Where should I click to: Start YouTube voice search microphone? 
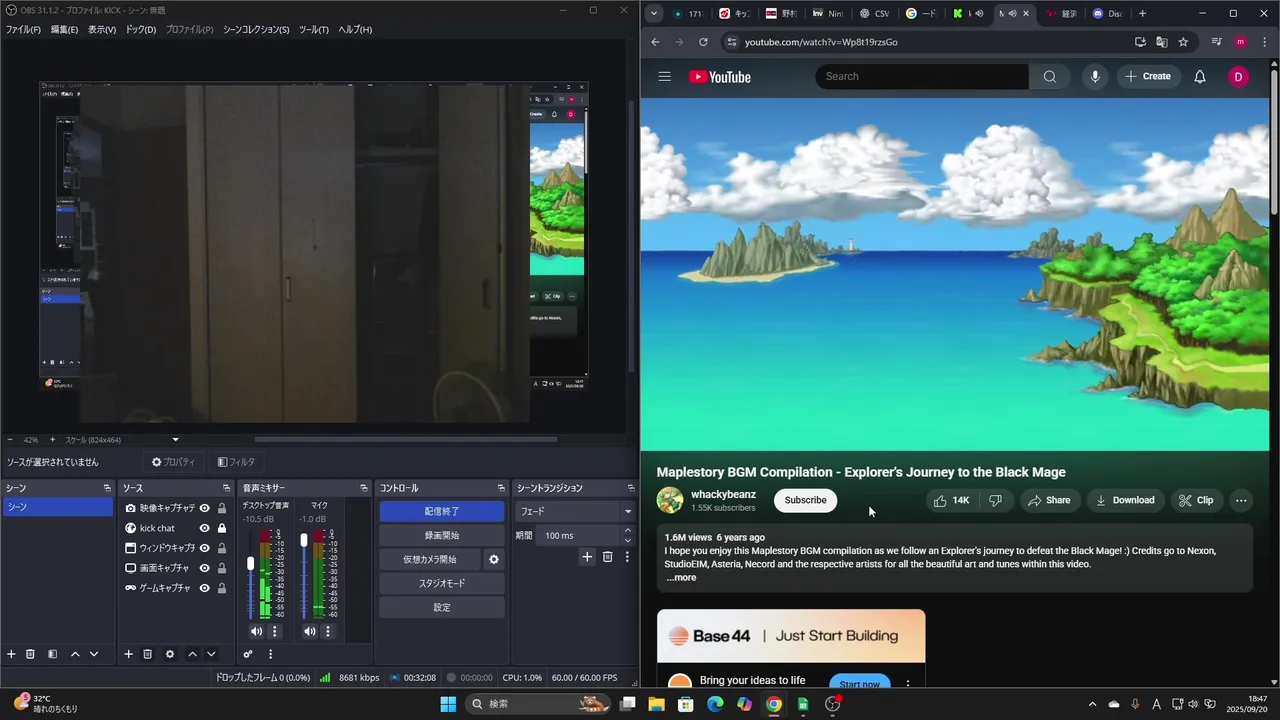click(1095, 77)
